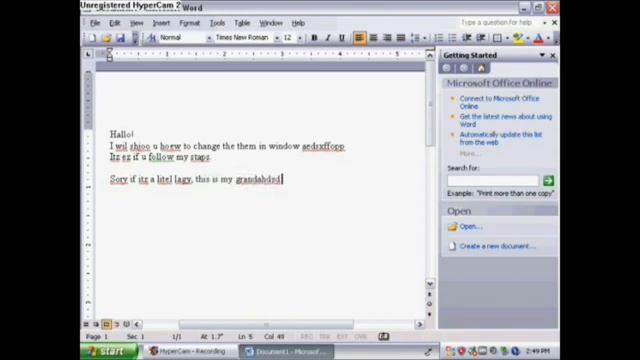Click the New Blank Document icon

pos(92,38)
